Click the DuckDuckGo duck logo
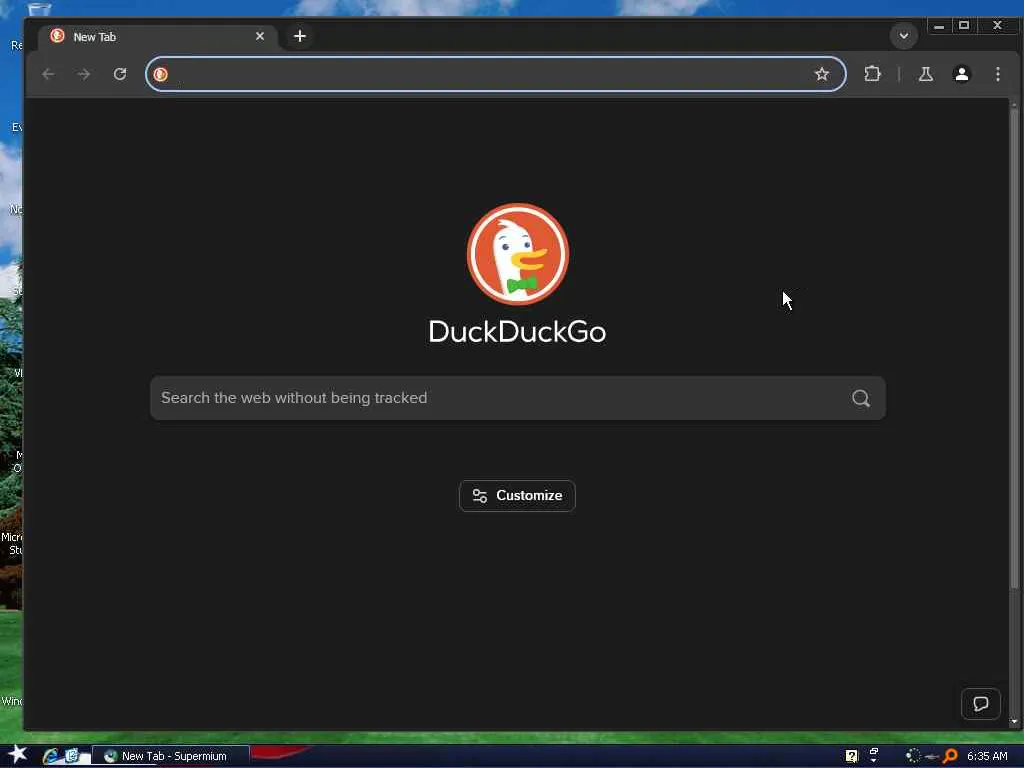This screenshot has height=768, width=1024. click(x=518, y=254)
